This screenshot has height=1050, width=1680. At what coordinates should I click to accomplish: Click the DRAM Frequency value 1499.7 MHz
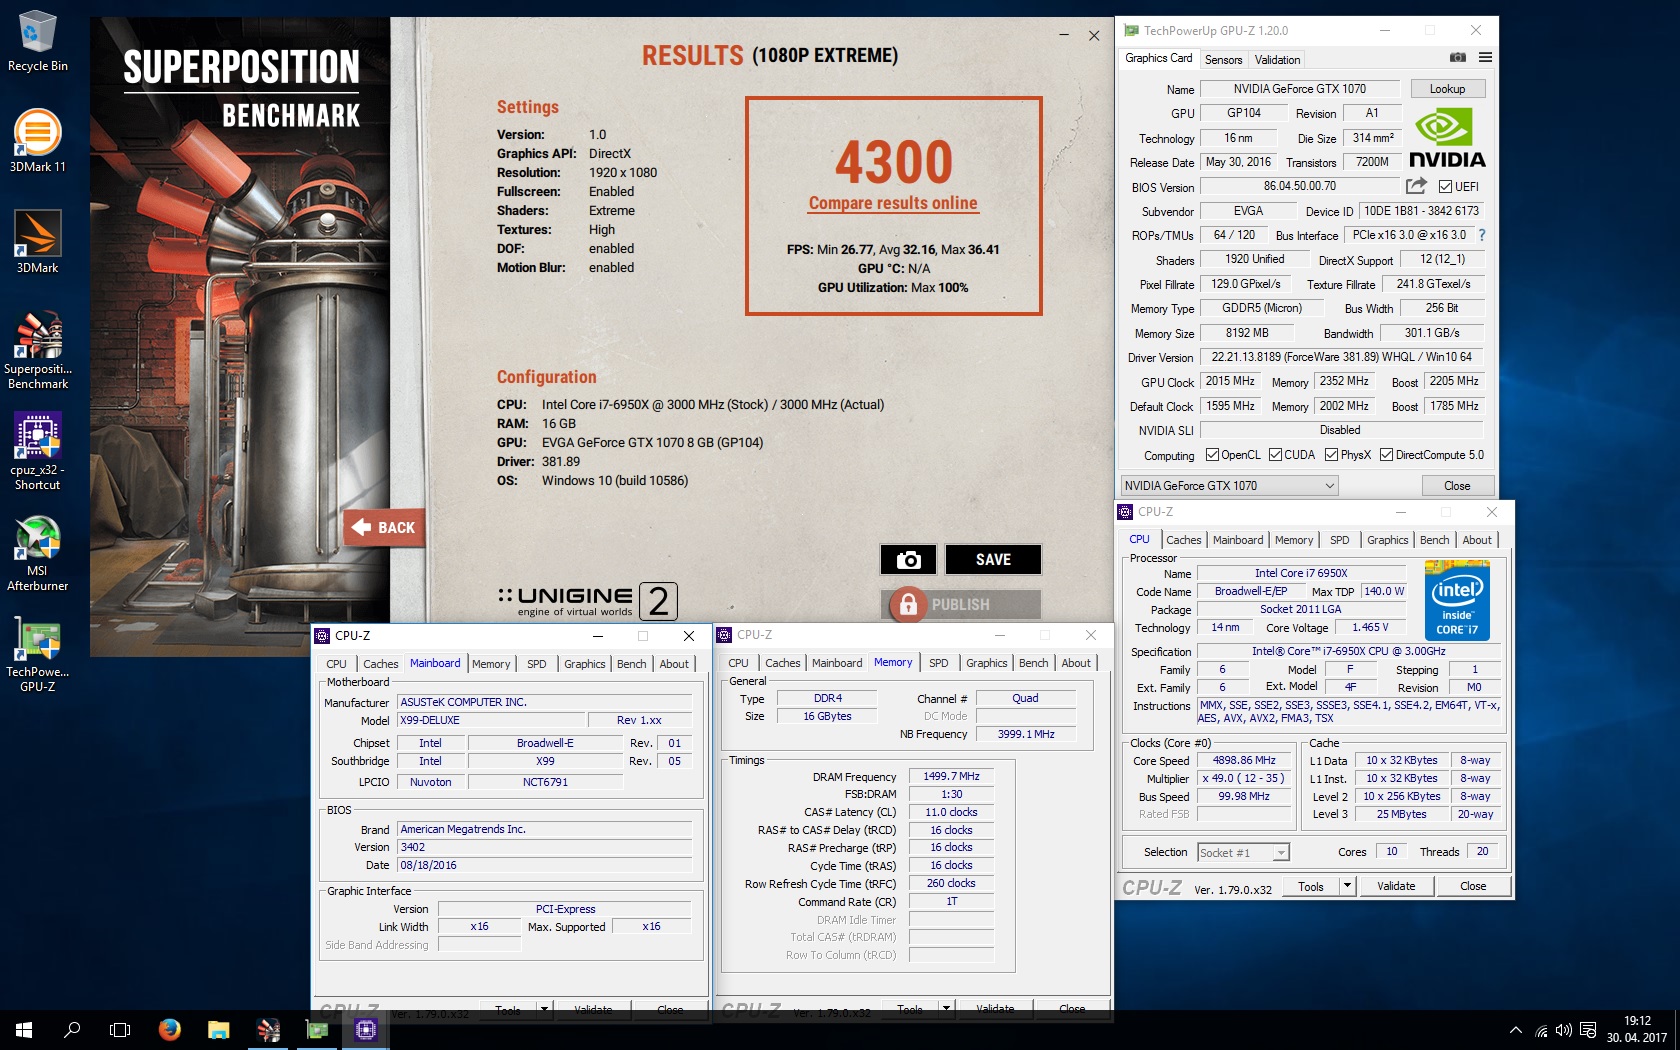tap(951, 776)
